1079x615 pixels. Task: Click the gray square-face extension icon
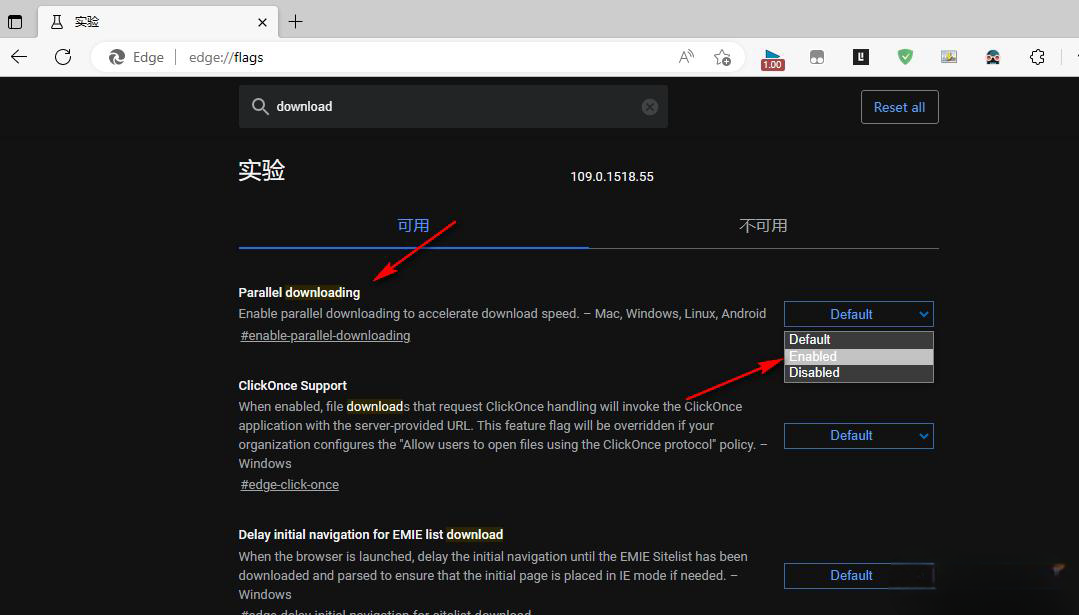coord(817,58)
